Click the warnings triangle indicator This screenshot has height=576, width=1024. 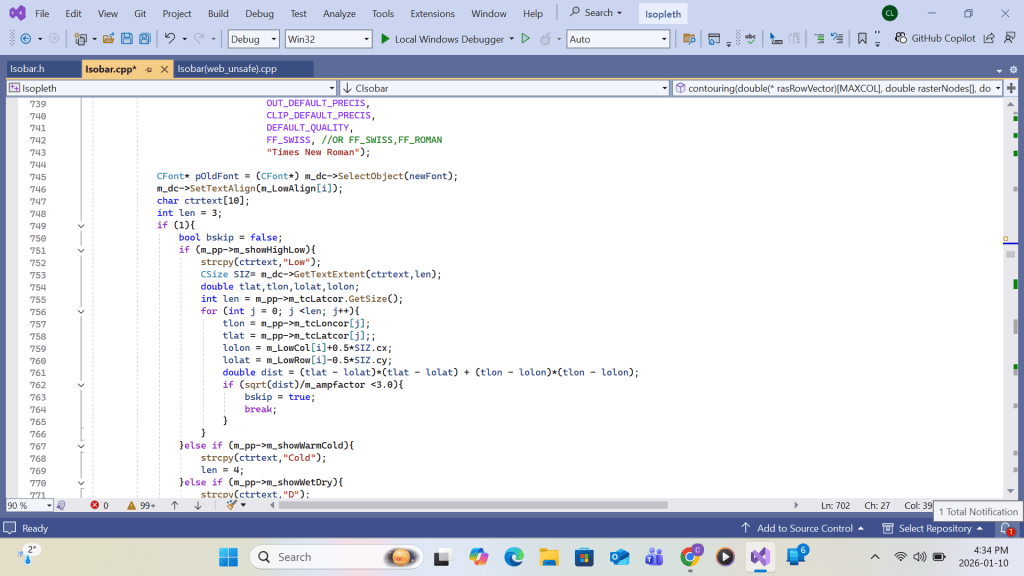(x=132, y=505)
